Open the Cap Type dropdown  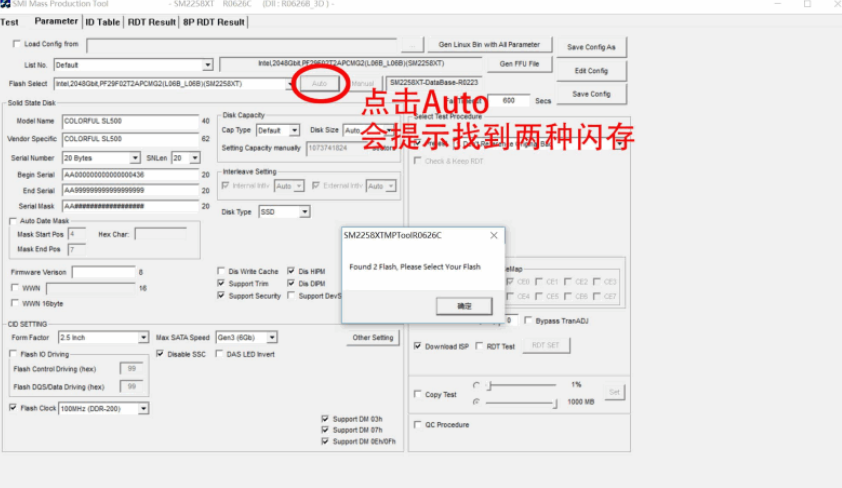click(x=294, y=130)
